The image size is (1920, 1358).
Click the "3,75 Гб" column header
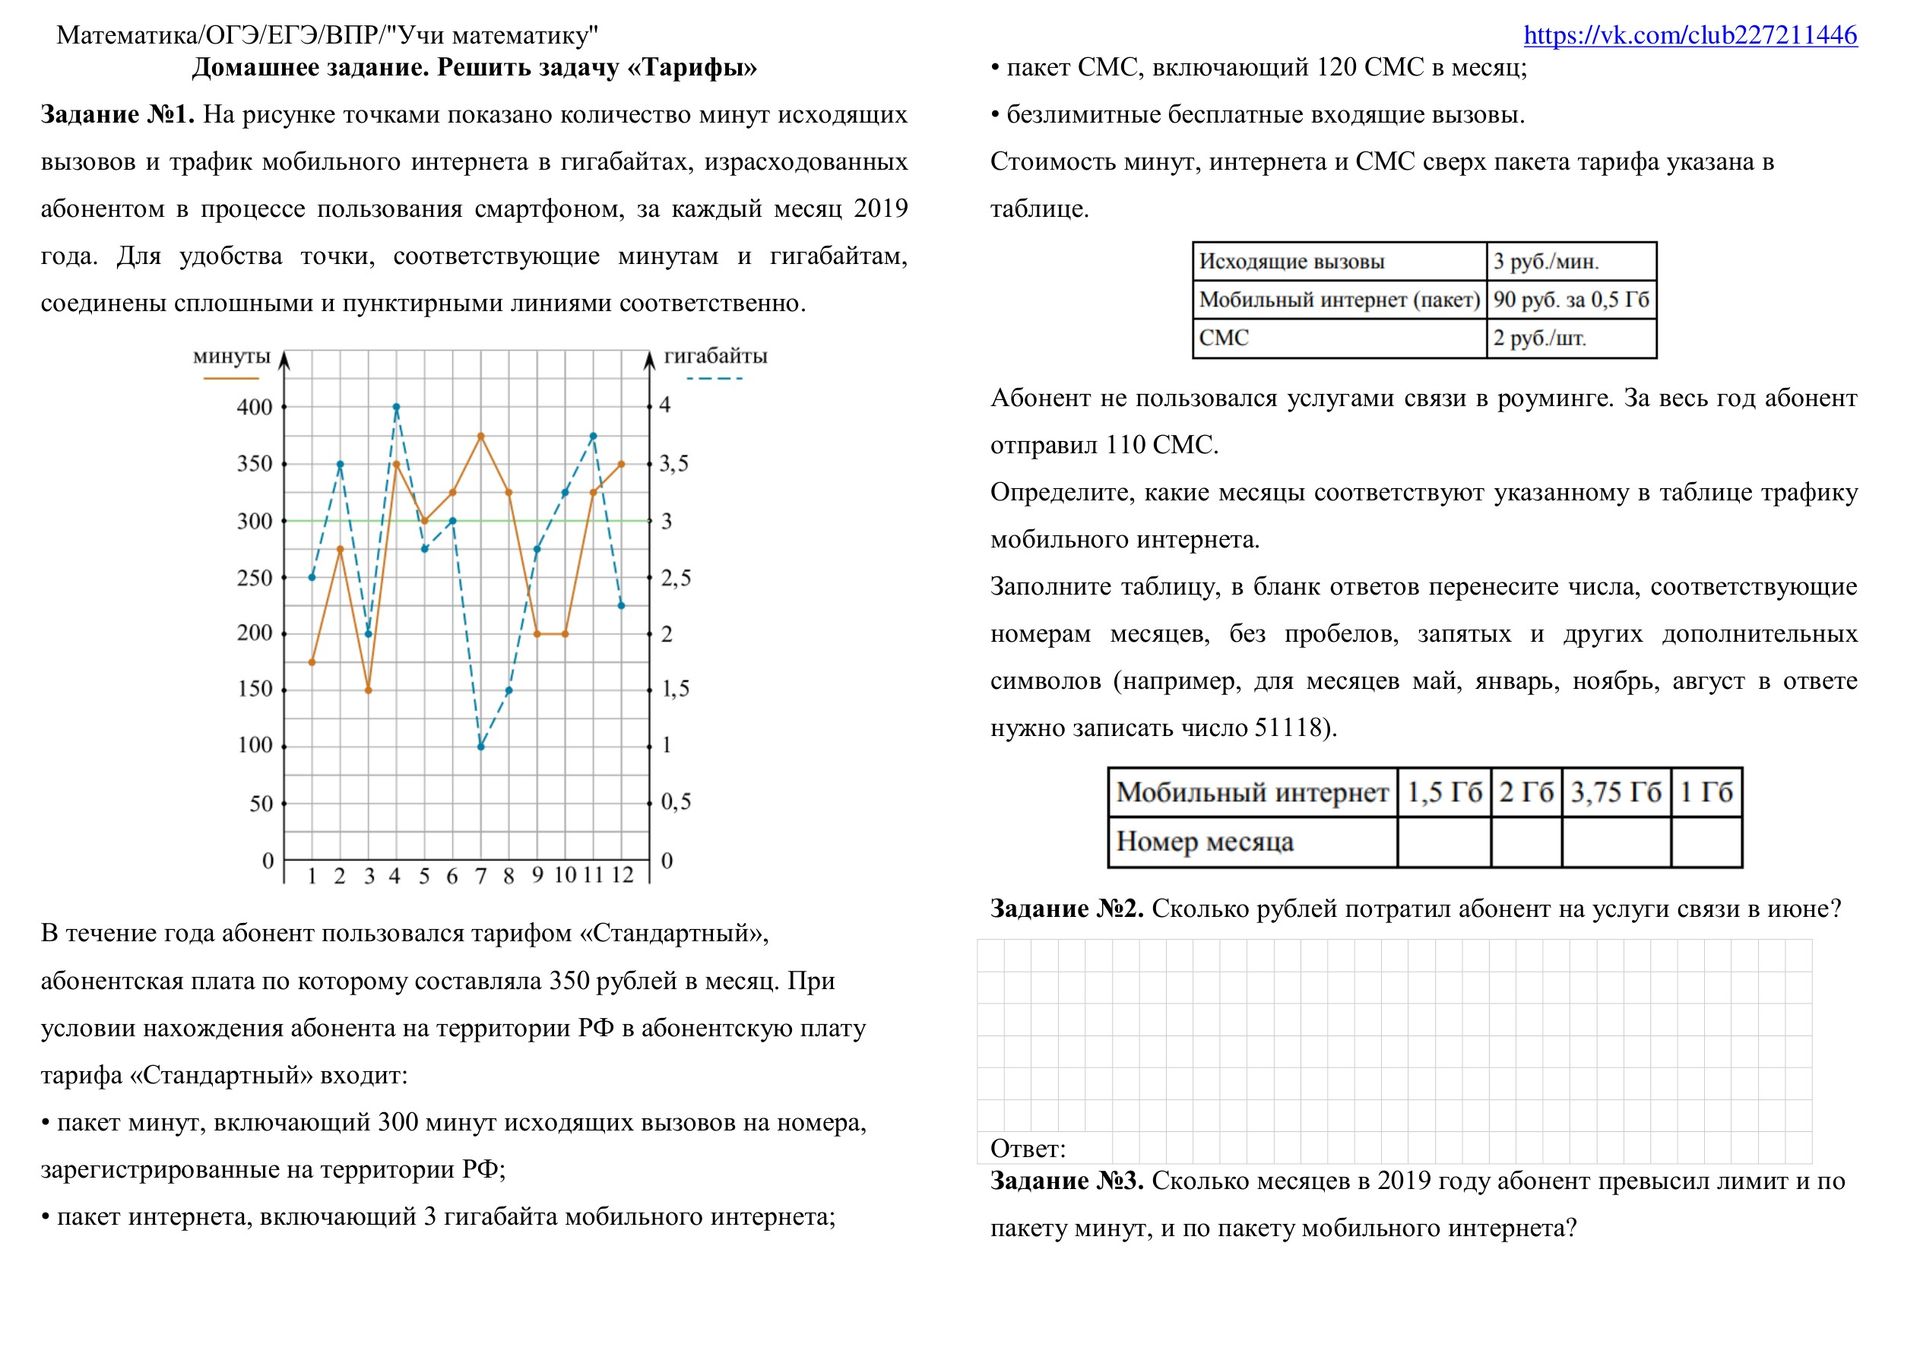pyautogui.click(x=1616, y=793)
